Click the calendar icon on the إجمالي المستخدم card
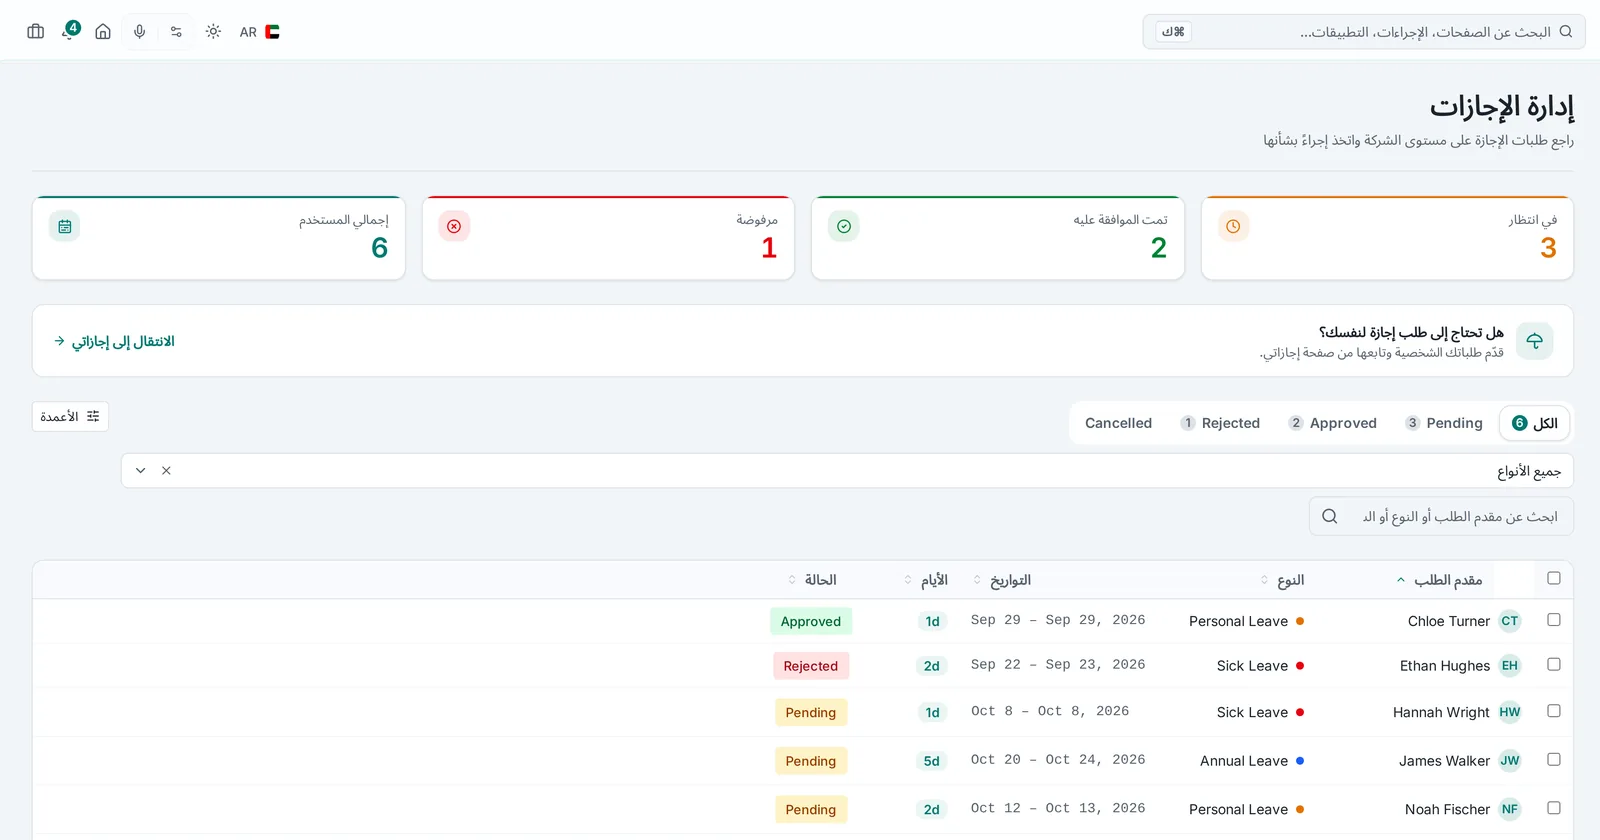1600x840 pixels. pos(65,227)
